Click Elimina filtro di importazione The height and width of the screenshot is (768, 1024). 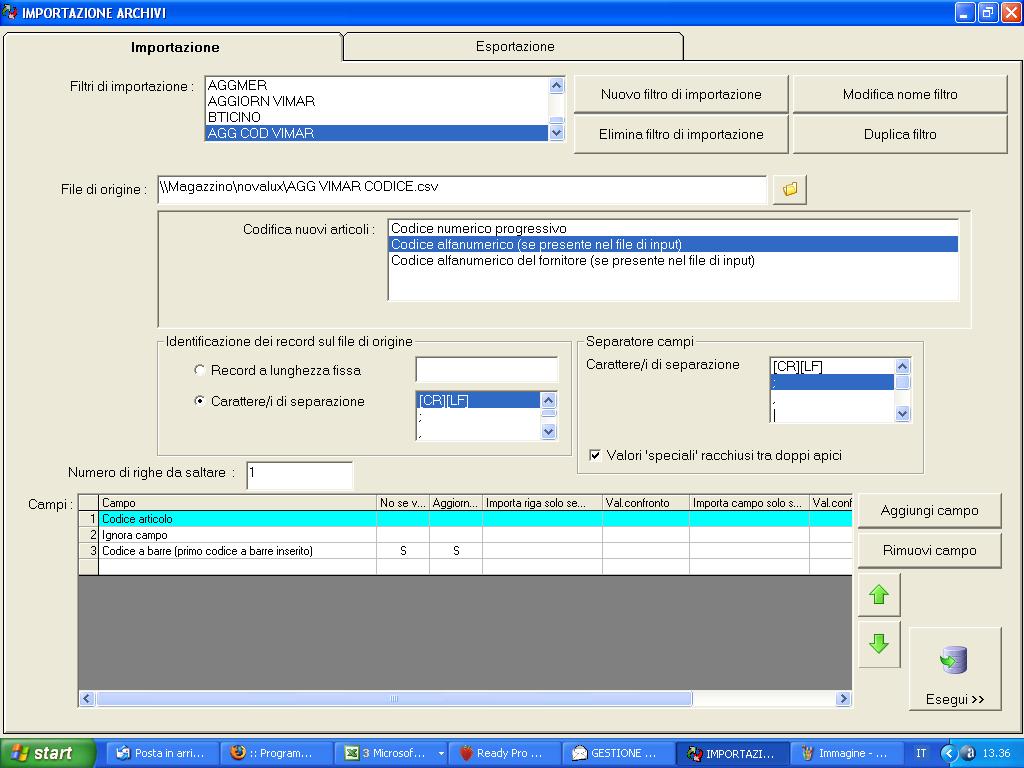coord(681,135)
